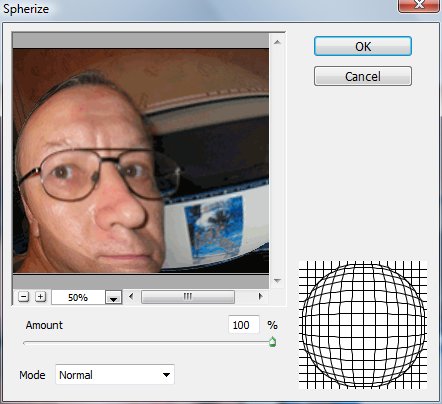This screenshot has width=442, height=404.
Task: Click the middle of the Amount slider track
Action: 148,342
